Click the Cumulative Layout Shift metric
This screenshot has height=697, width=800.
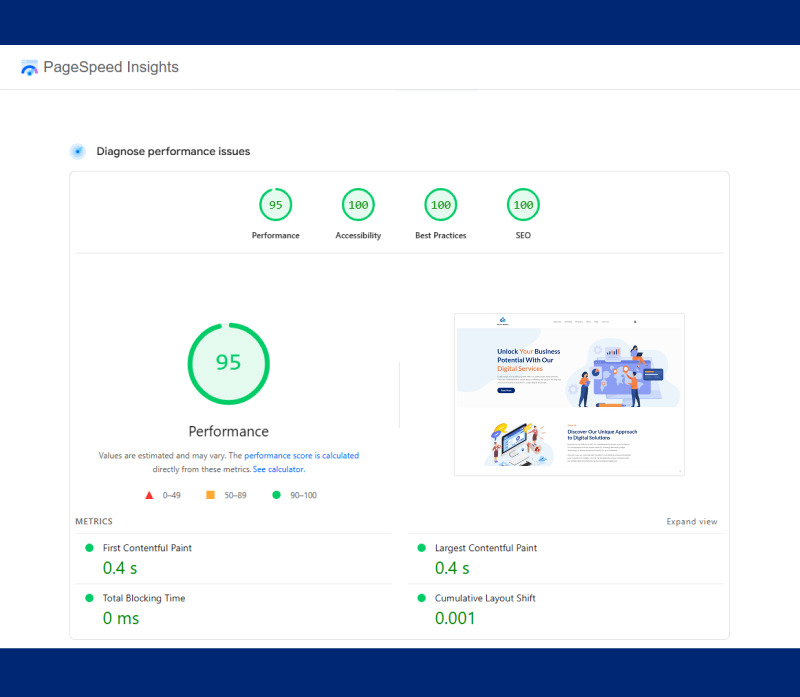coord(484,598)
